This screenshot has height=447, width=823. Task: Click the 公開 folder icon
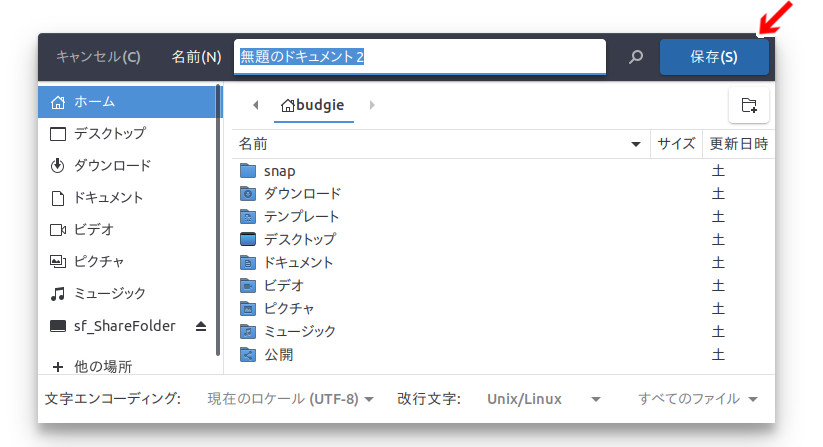point(249,354)
